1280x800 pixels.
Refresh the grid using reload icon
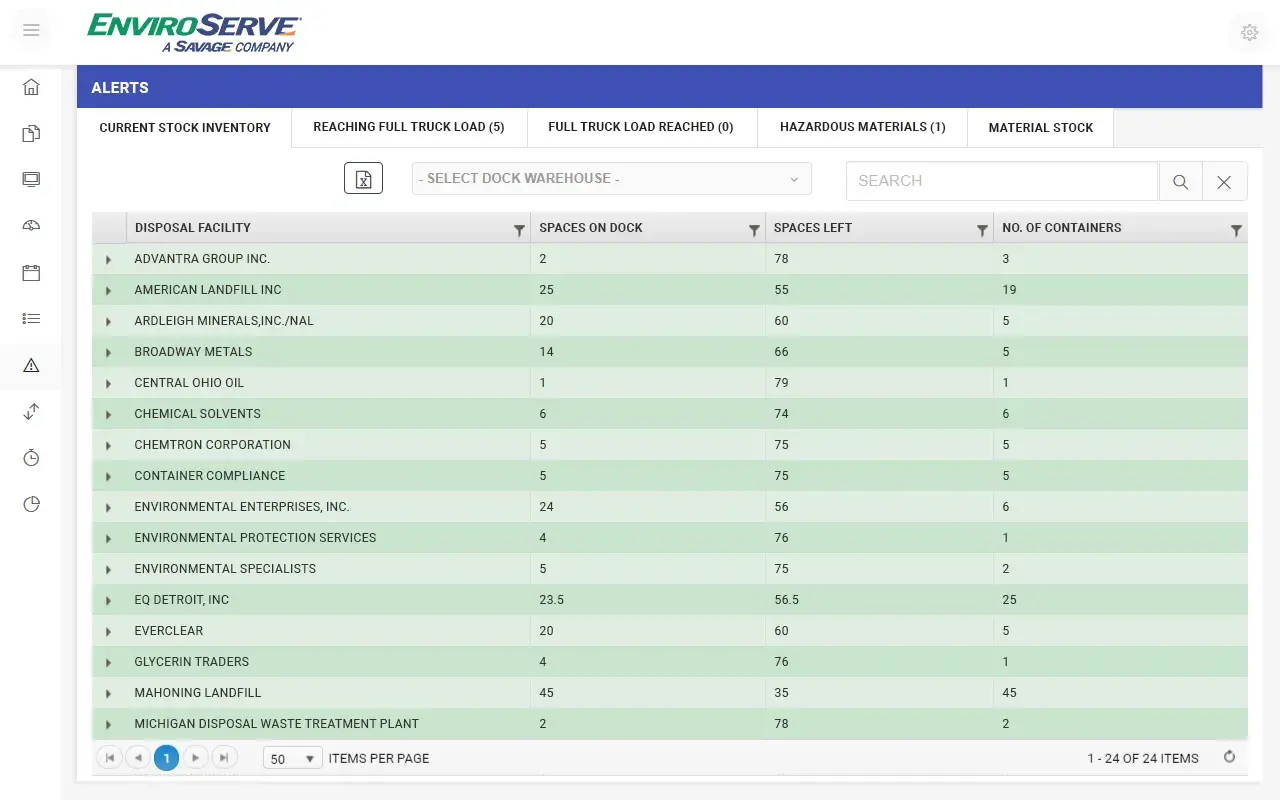[x=1230, y=757]
